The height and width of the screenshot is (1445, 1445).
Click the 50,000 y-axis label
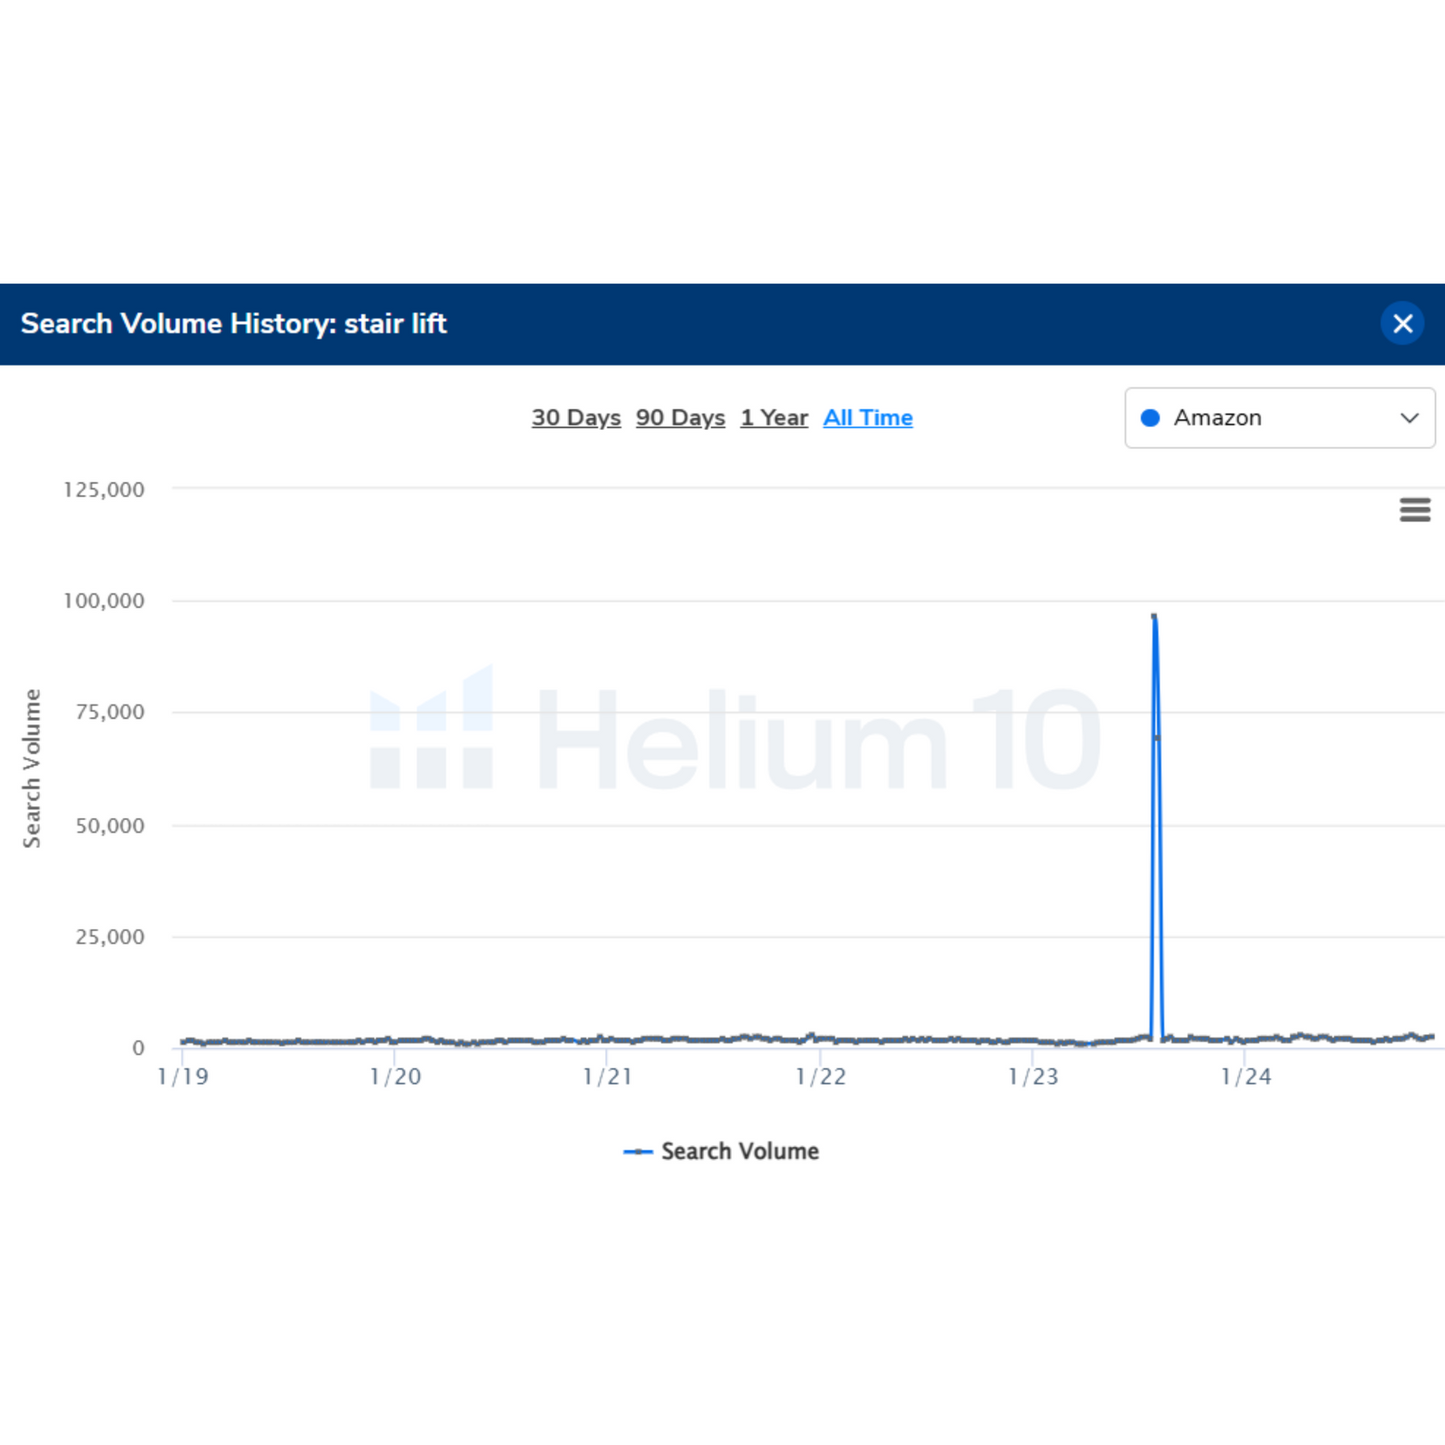110,826
